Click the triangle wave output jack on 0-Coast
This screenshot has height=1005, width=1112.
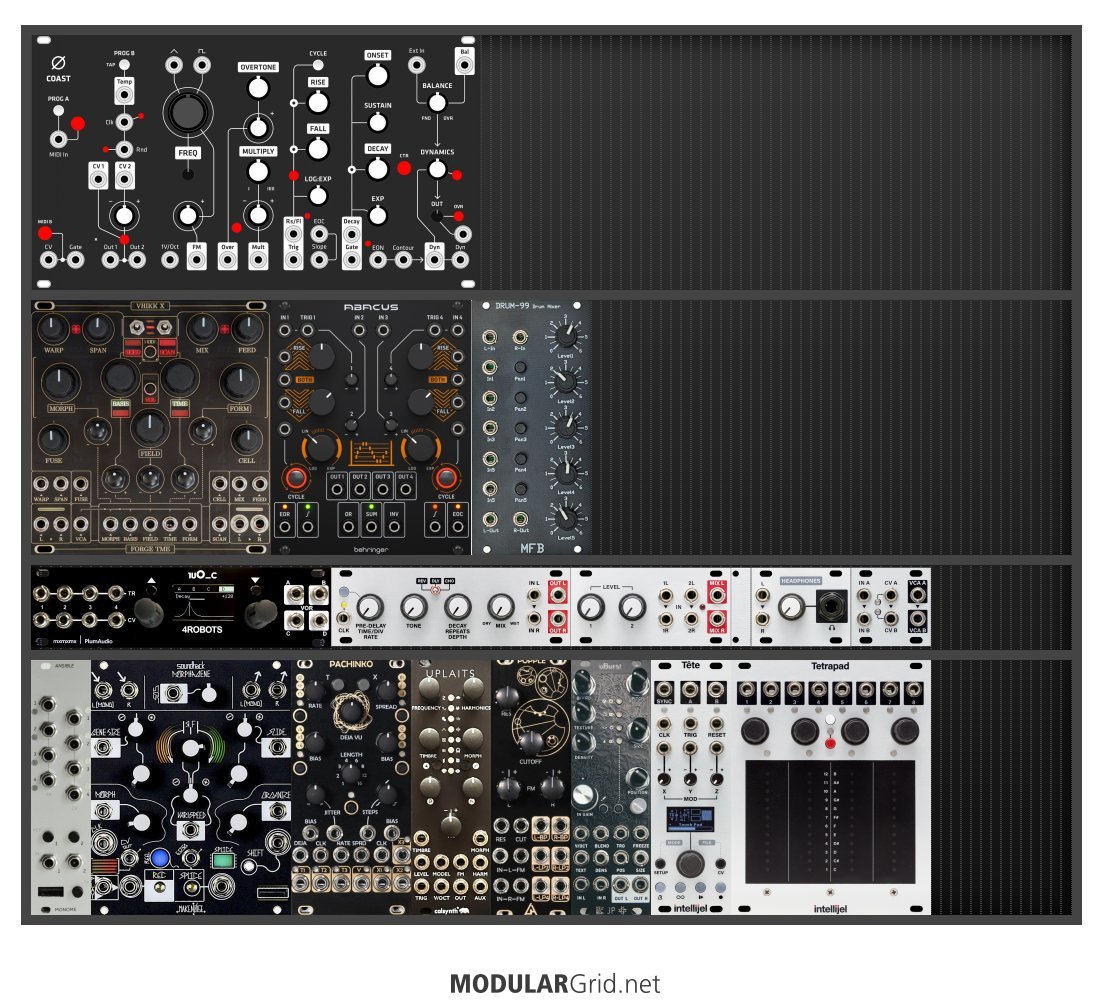174,66
